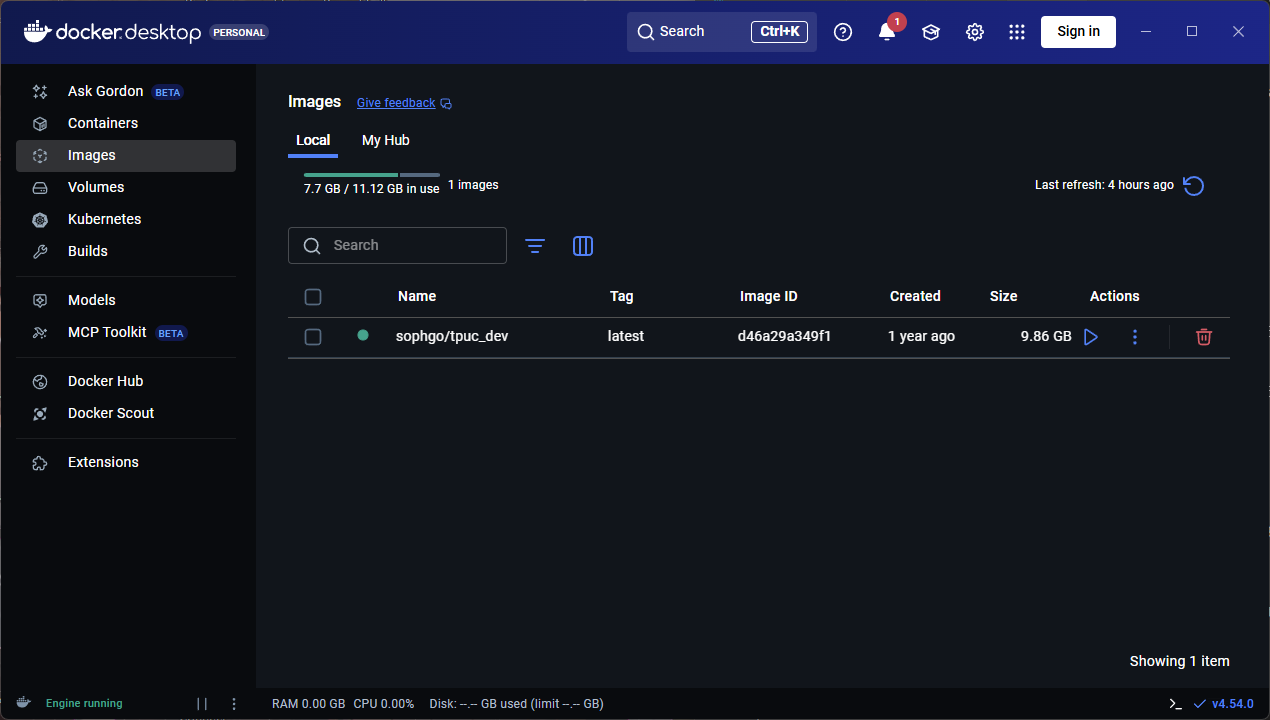Open MCP Toolkit in sidebar
1270x720 pixels.
coord(126,332)
